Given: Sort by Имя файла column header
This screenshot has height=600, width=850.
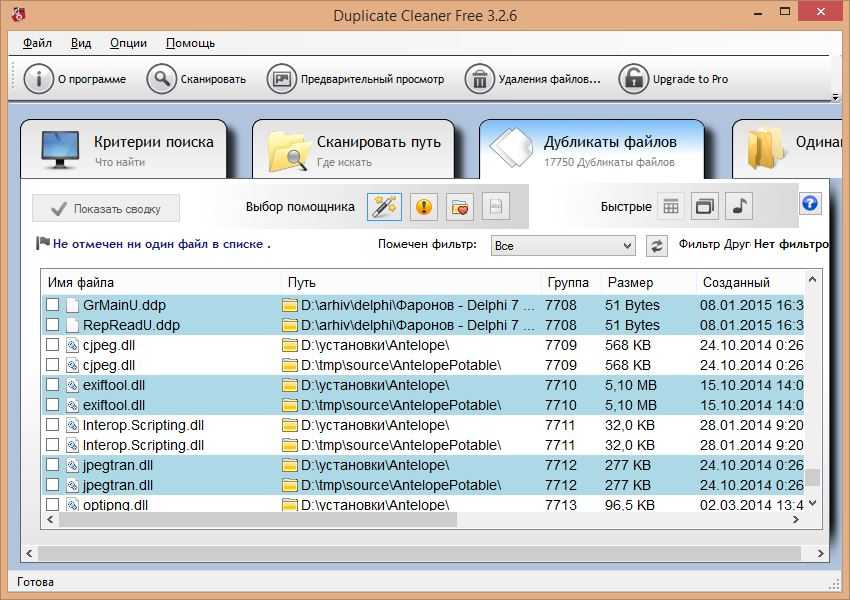Looking at the screenshot, I should tap(162, 282).
